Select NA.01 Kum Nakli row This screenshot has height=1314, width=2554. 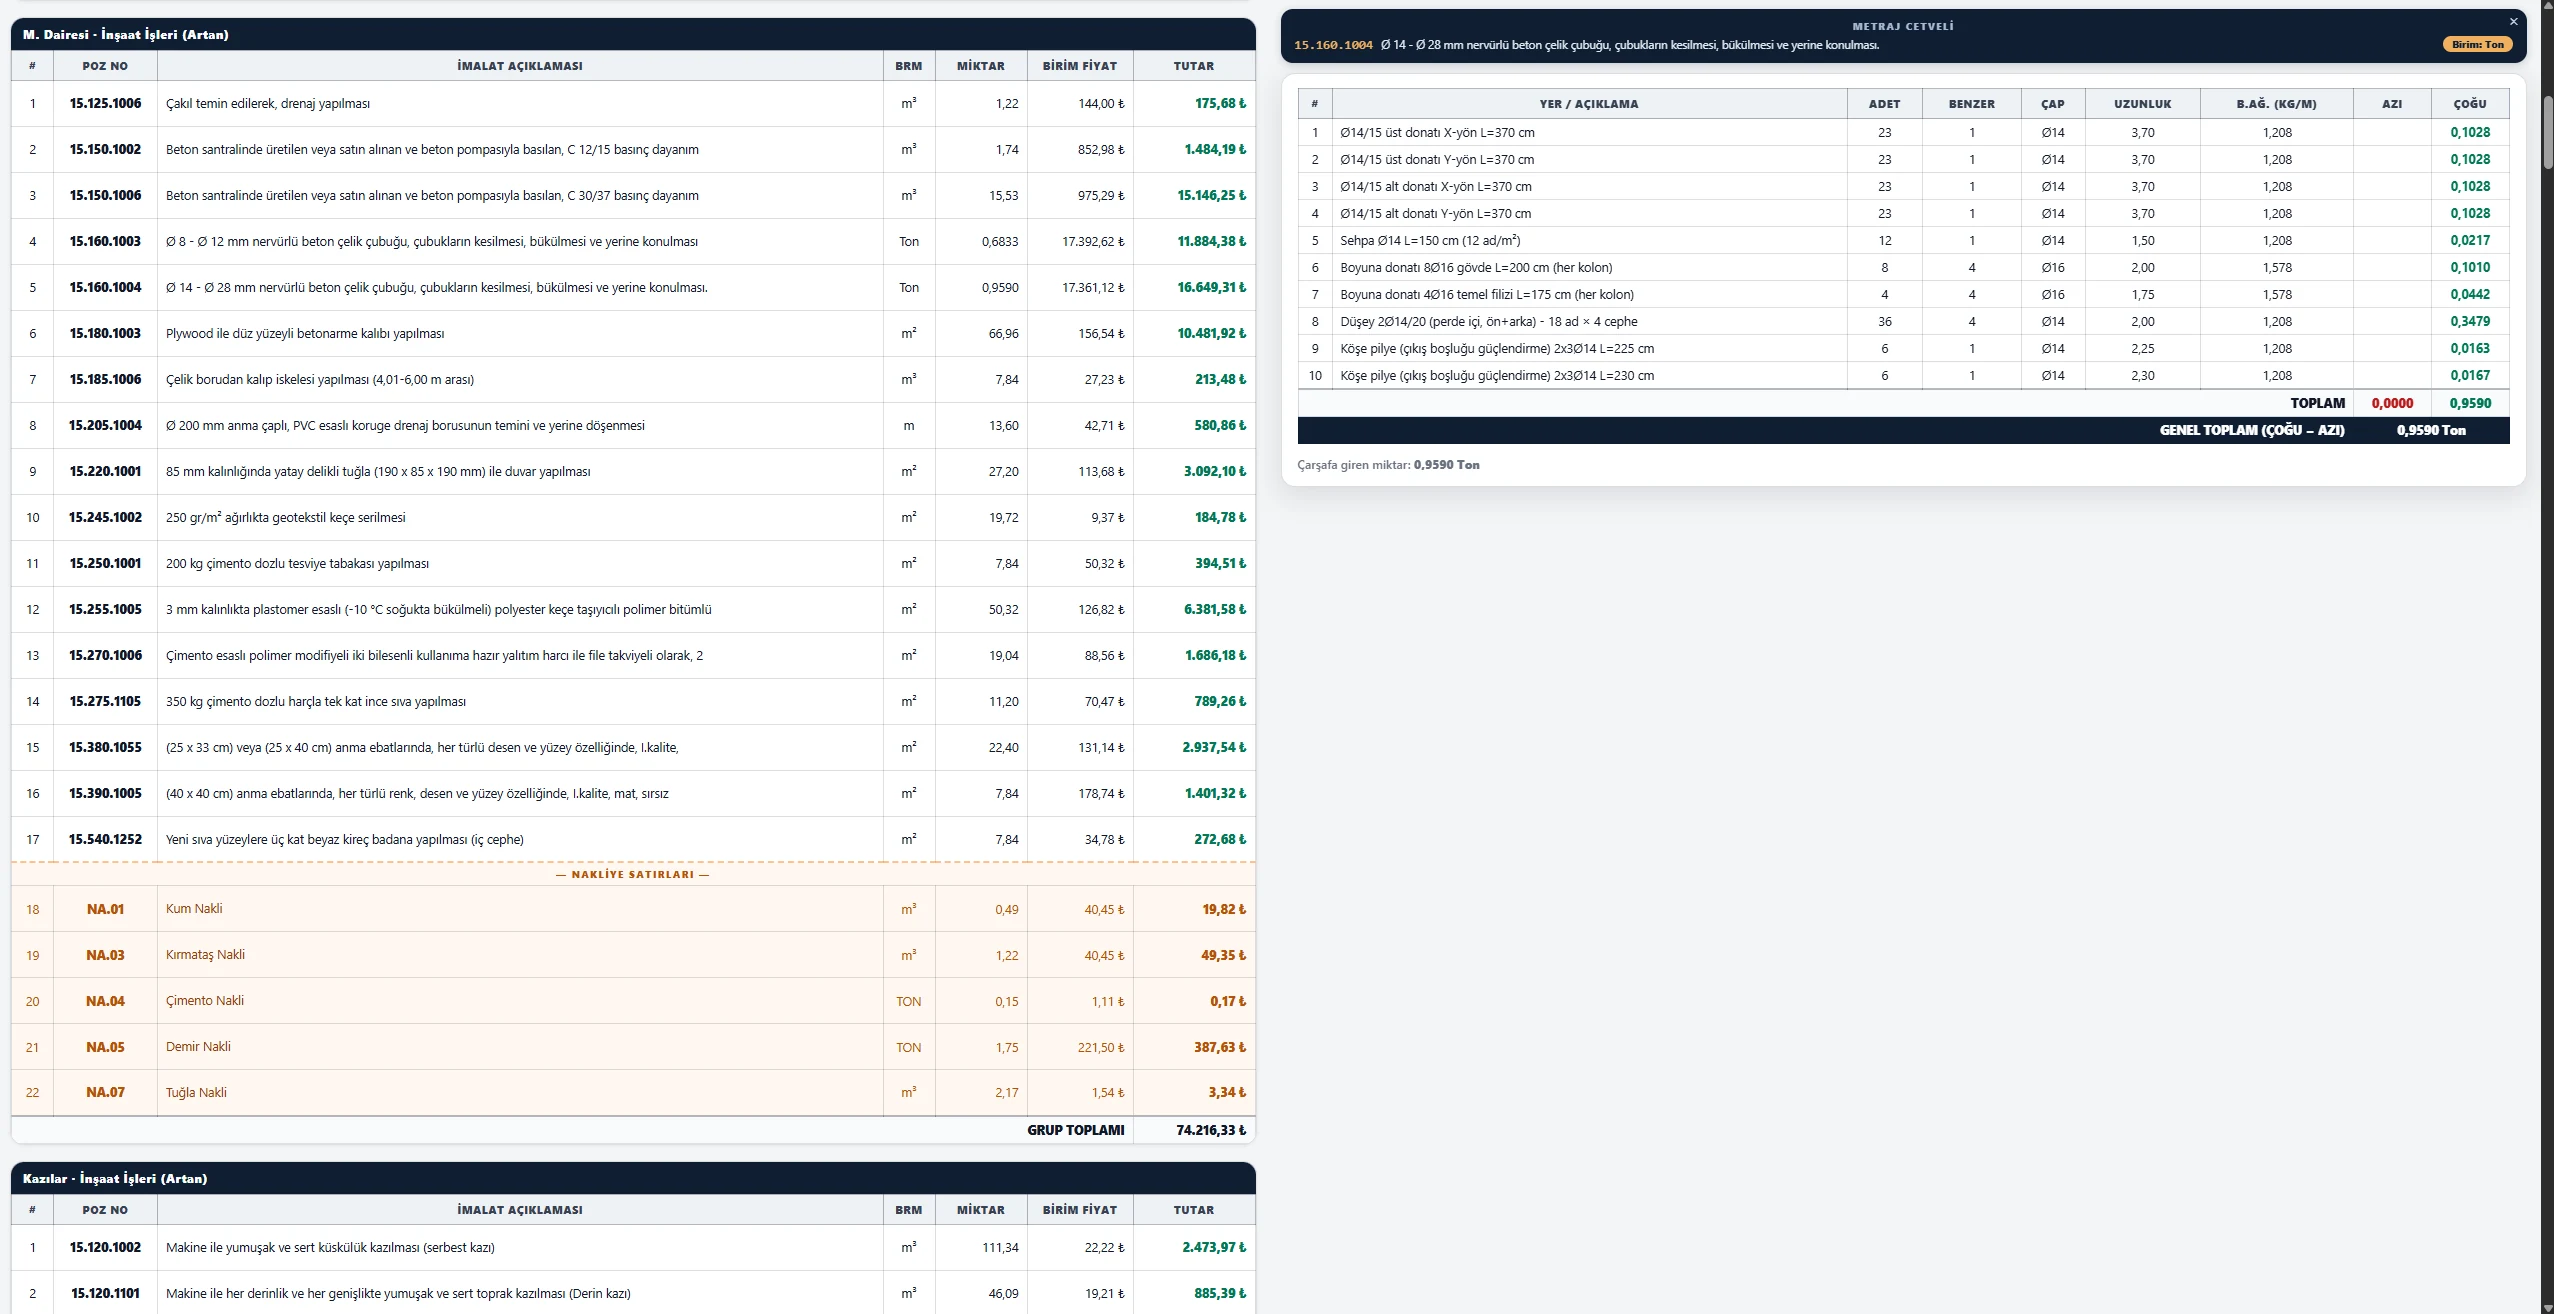[x=633, y=909]
